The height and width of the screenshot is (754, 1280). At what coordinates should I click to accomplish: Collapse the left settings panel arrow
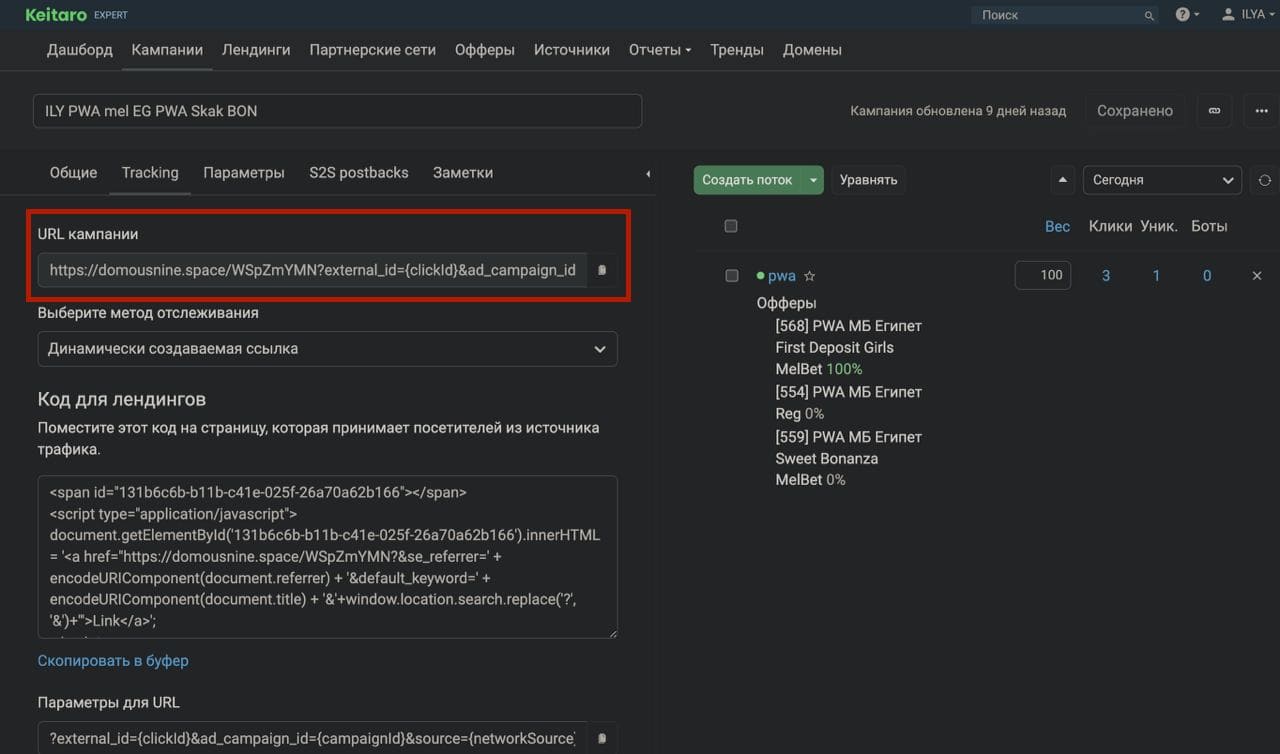[x=647, y=174]
